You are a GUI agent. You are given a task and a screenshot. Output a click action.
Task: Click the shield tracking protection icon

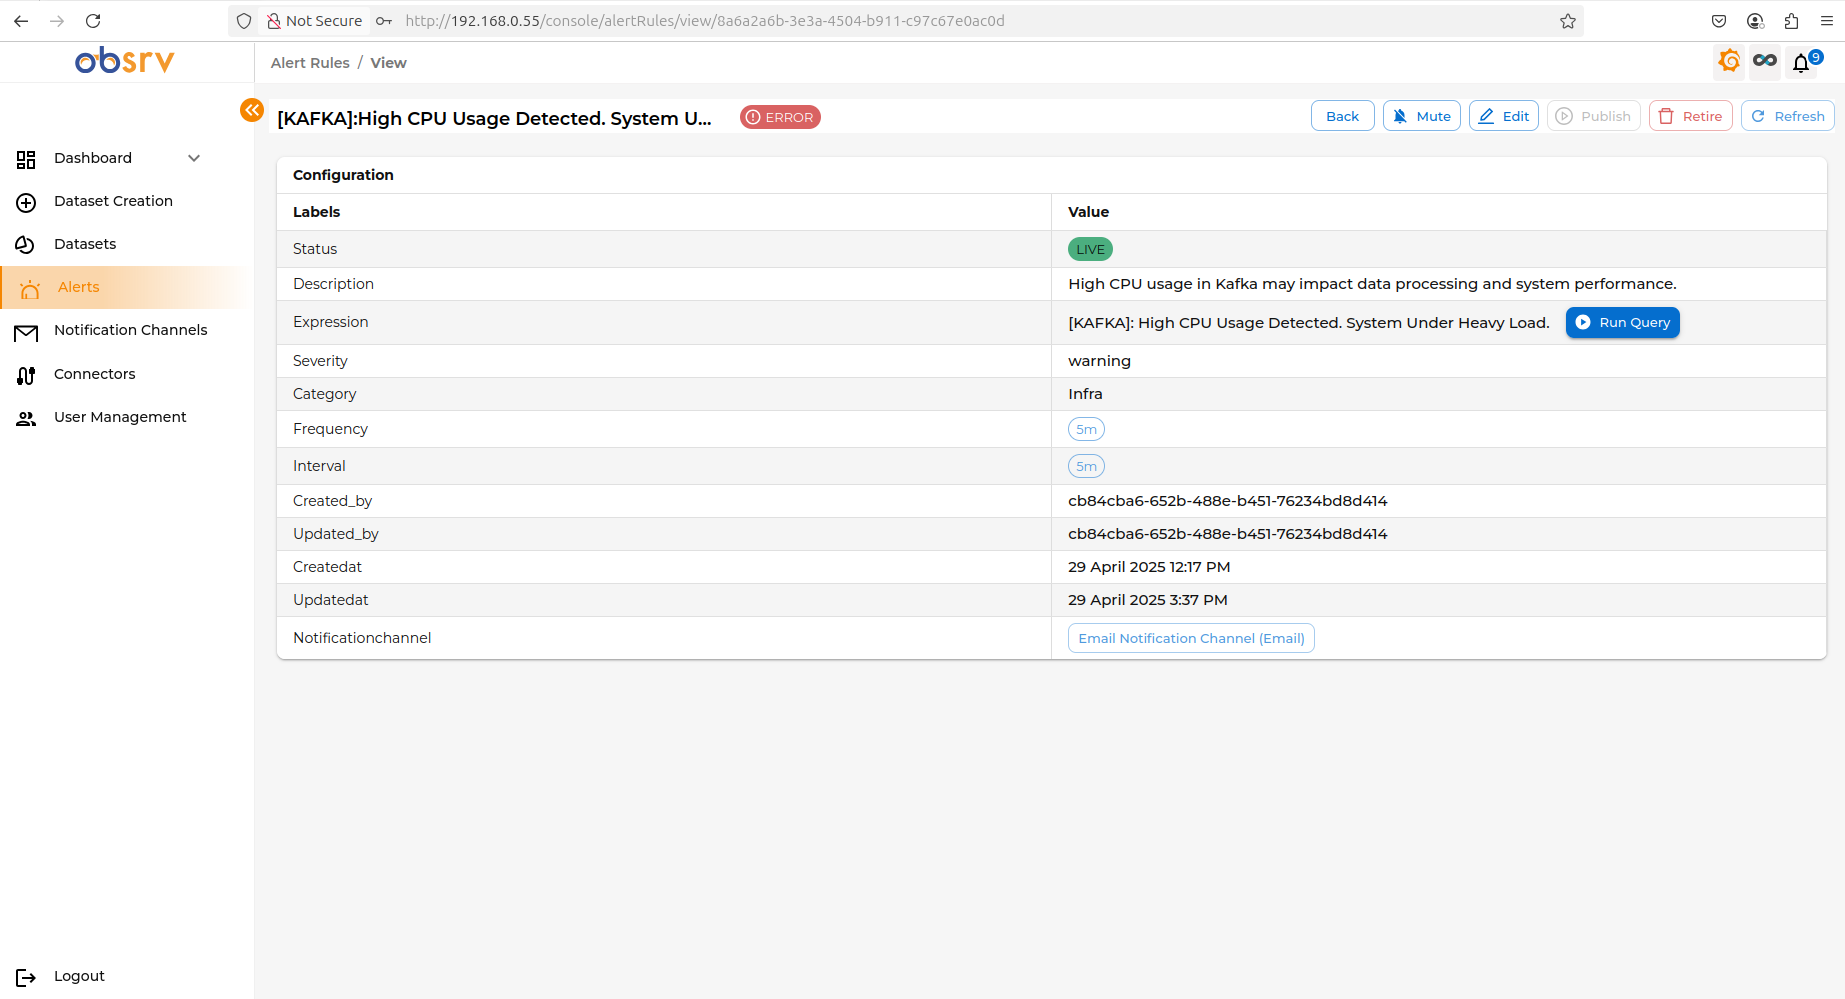click(x=244, y=21)
